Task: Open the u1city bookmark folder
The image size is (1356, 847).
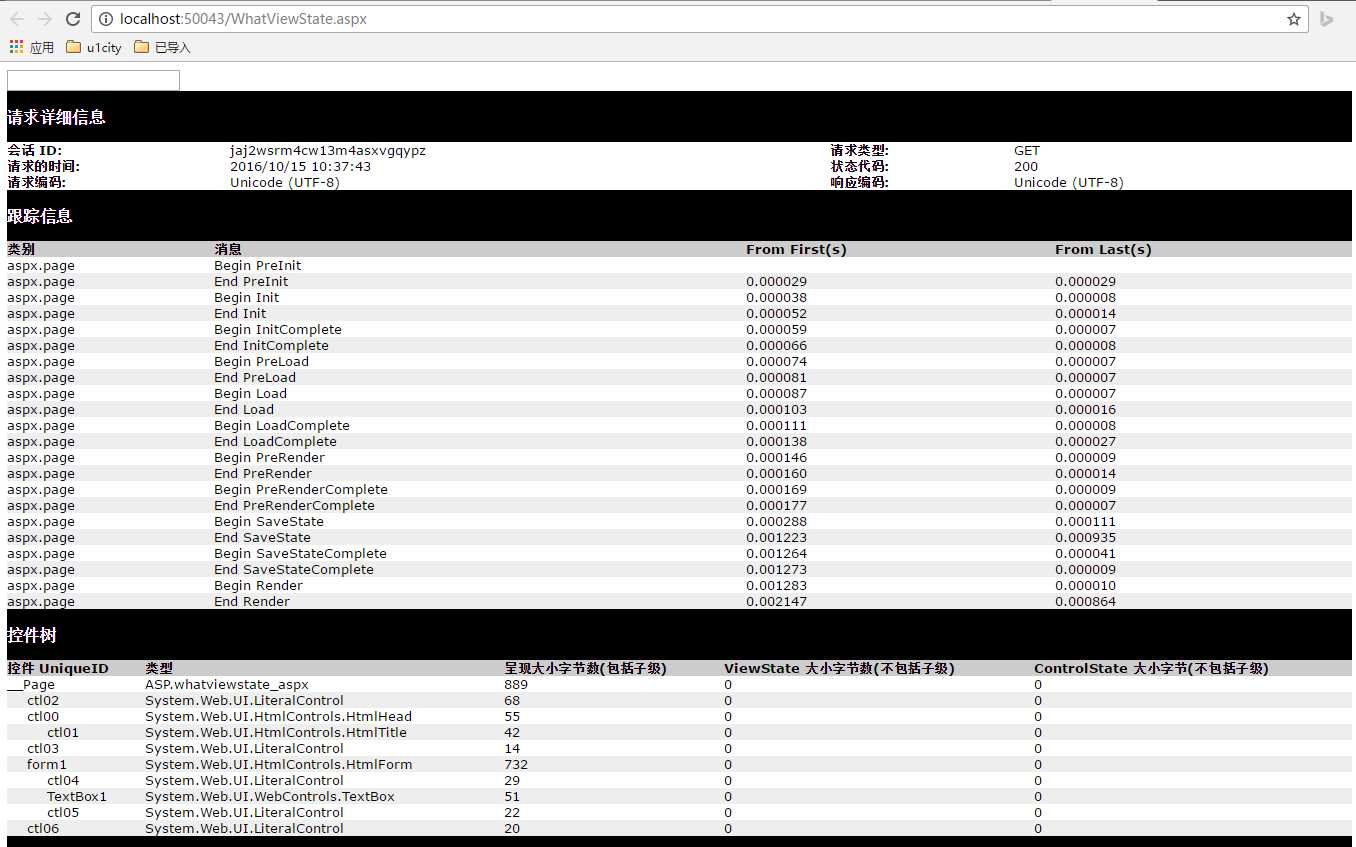Action: pyautogui.click(x=94, y=47)
